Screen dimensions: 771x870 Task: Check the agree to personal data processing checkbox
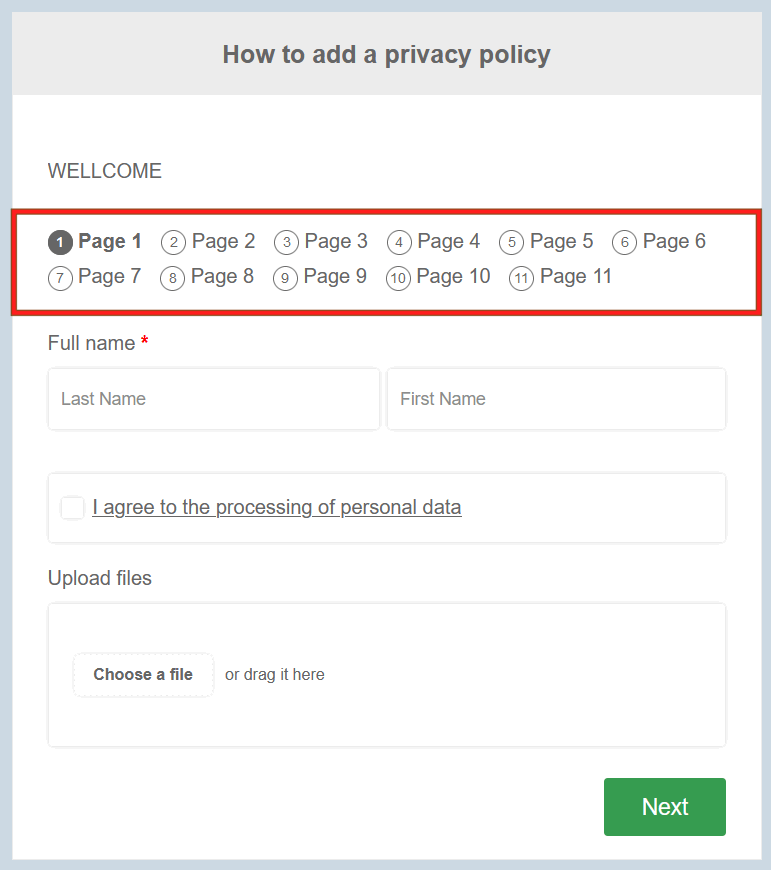pos(72,507)
